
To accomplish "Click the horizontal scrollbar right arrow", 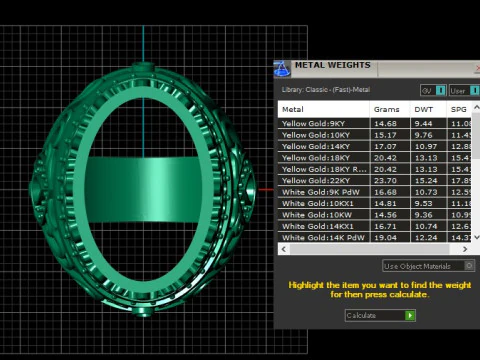I will [465, 249].
